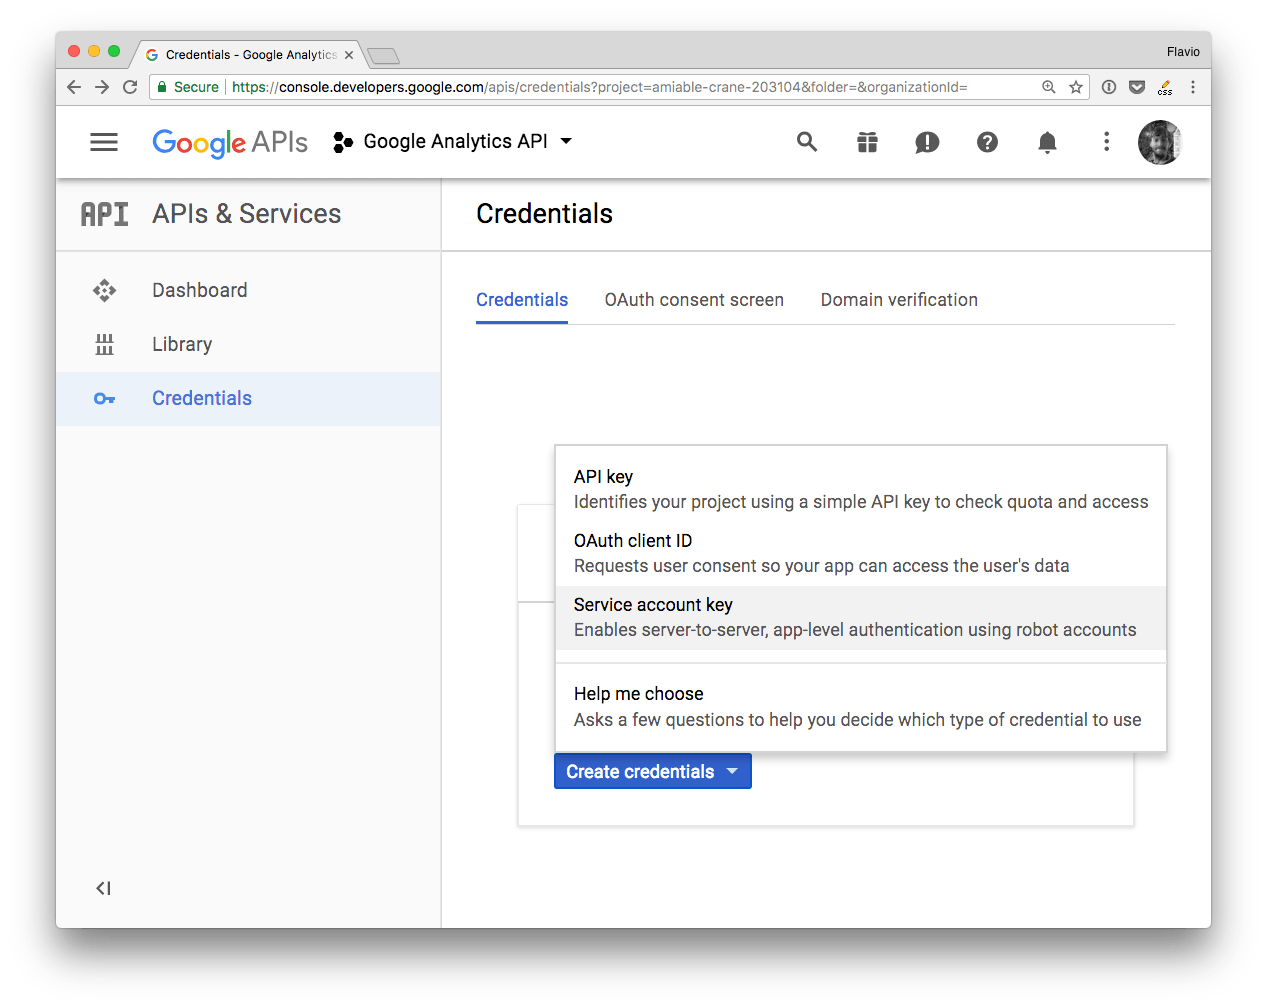Click the user profile avatar
The width and height of the screenshot is (1267, 1008).
[1160, 142]
